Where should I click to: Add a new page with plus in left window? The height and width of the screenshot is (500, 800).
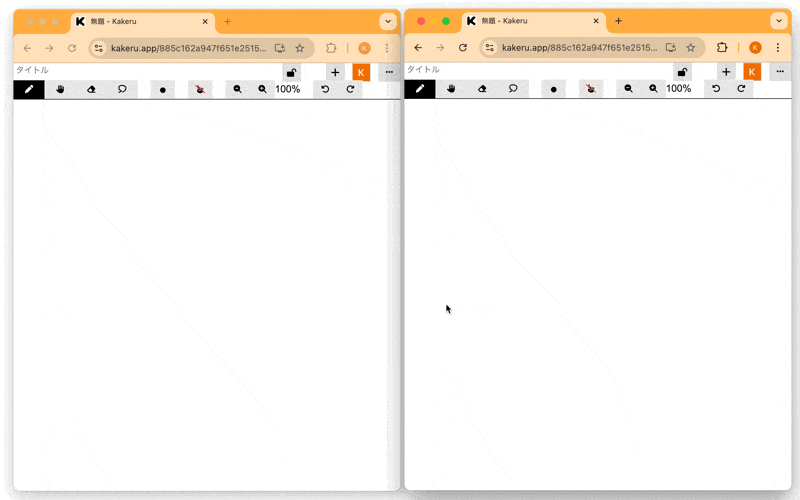pyautogui.click(x=335, y=72)
